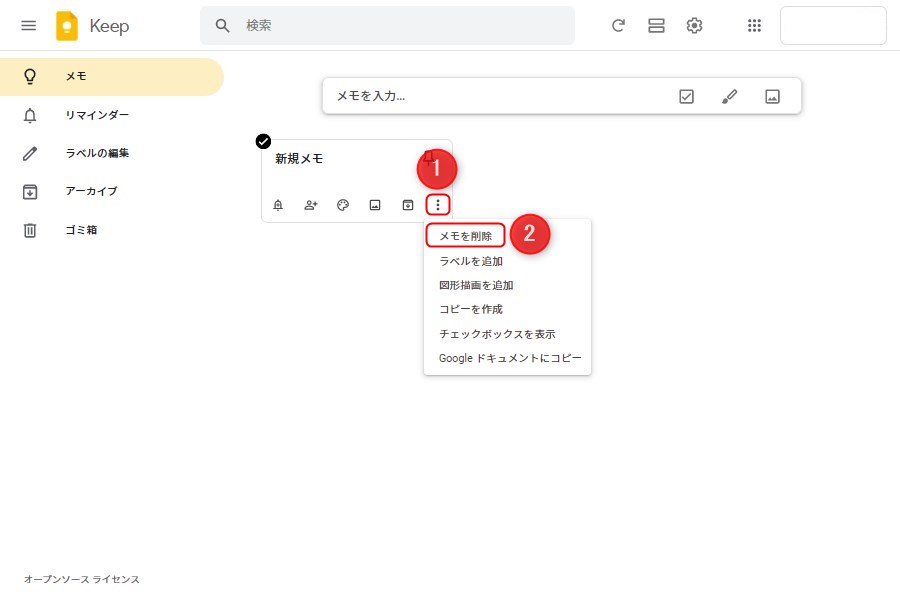Click the add collaborator icon on the note
Viewport: 900px width, 600px height.
point(310,205)
